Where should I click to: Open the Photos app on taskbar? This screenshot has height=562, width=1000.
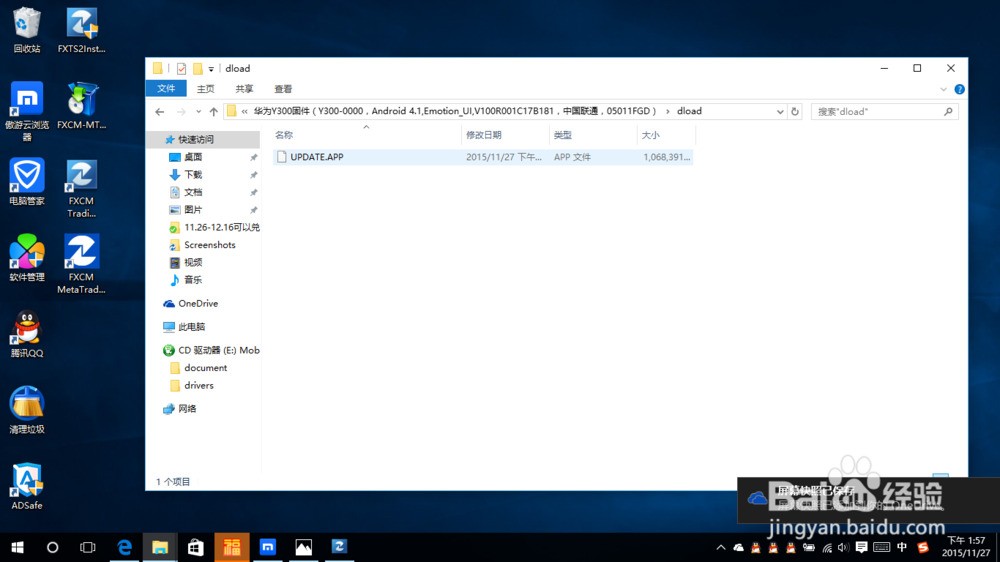(304, 547)
